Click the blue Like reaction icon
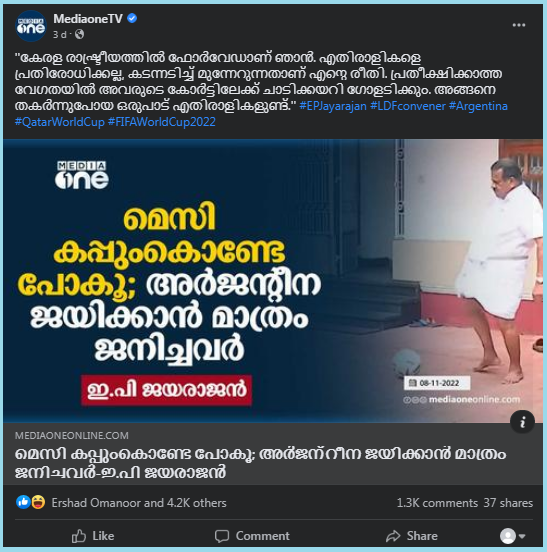The width and height of the screenshot is (547, 552). 23,502
